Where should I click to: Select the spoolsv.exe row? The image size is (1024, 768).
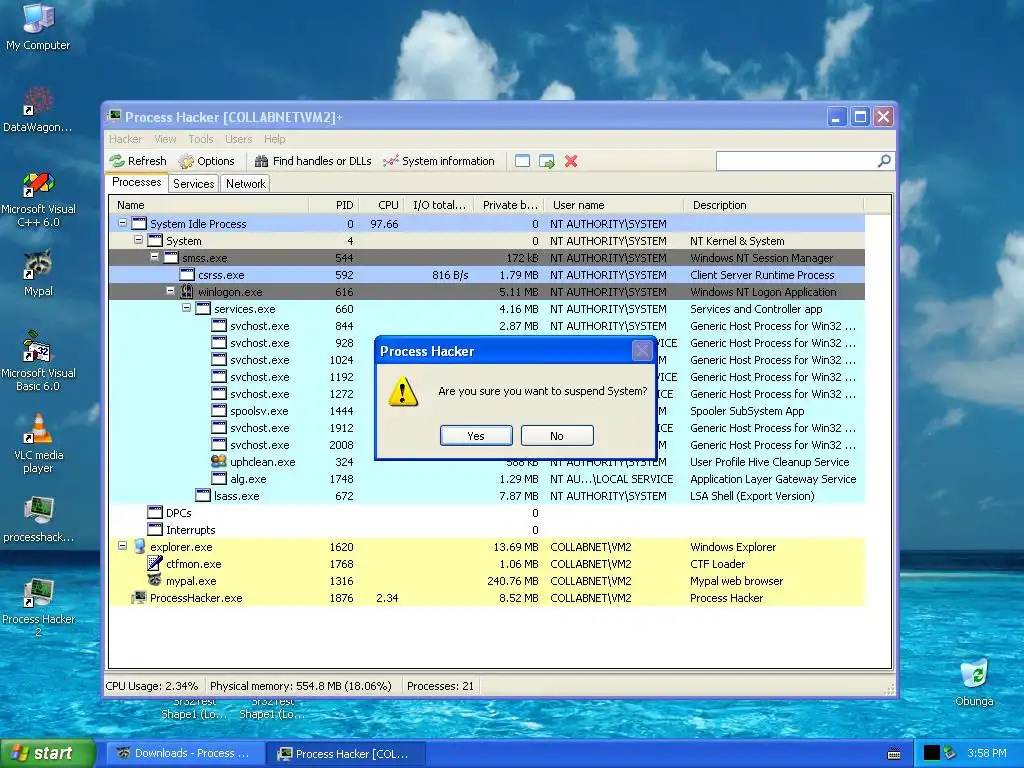tap(487, 411)
